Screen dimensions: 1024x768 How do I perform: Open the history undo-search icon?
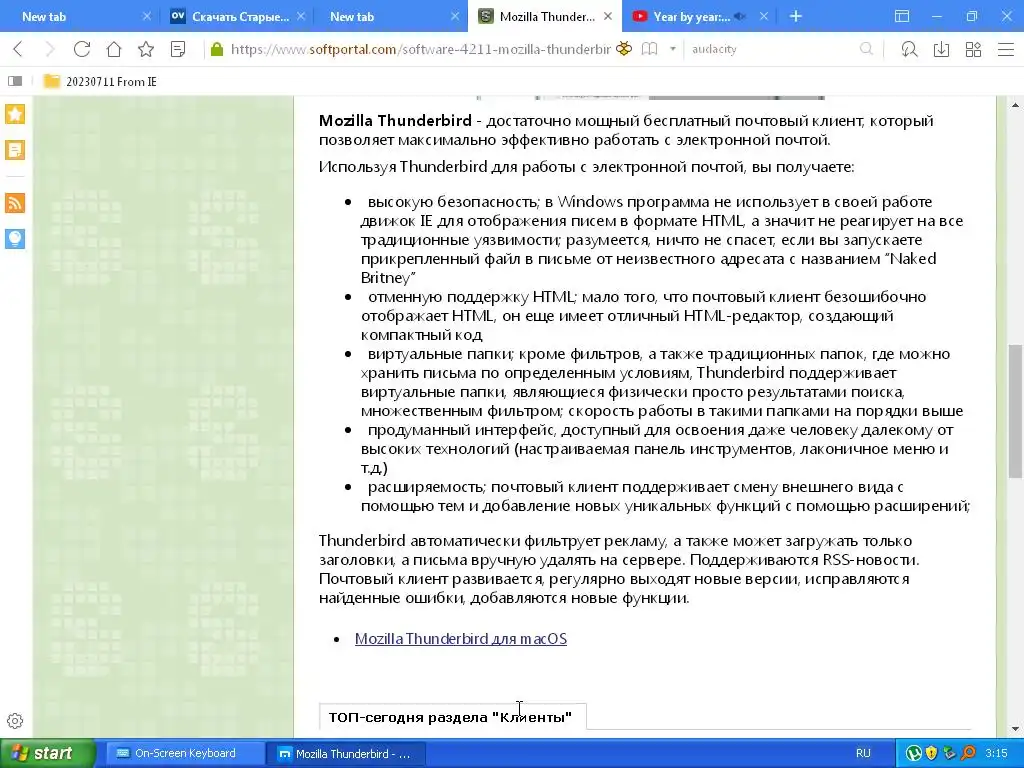909,49
